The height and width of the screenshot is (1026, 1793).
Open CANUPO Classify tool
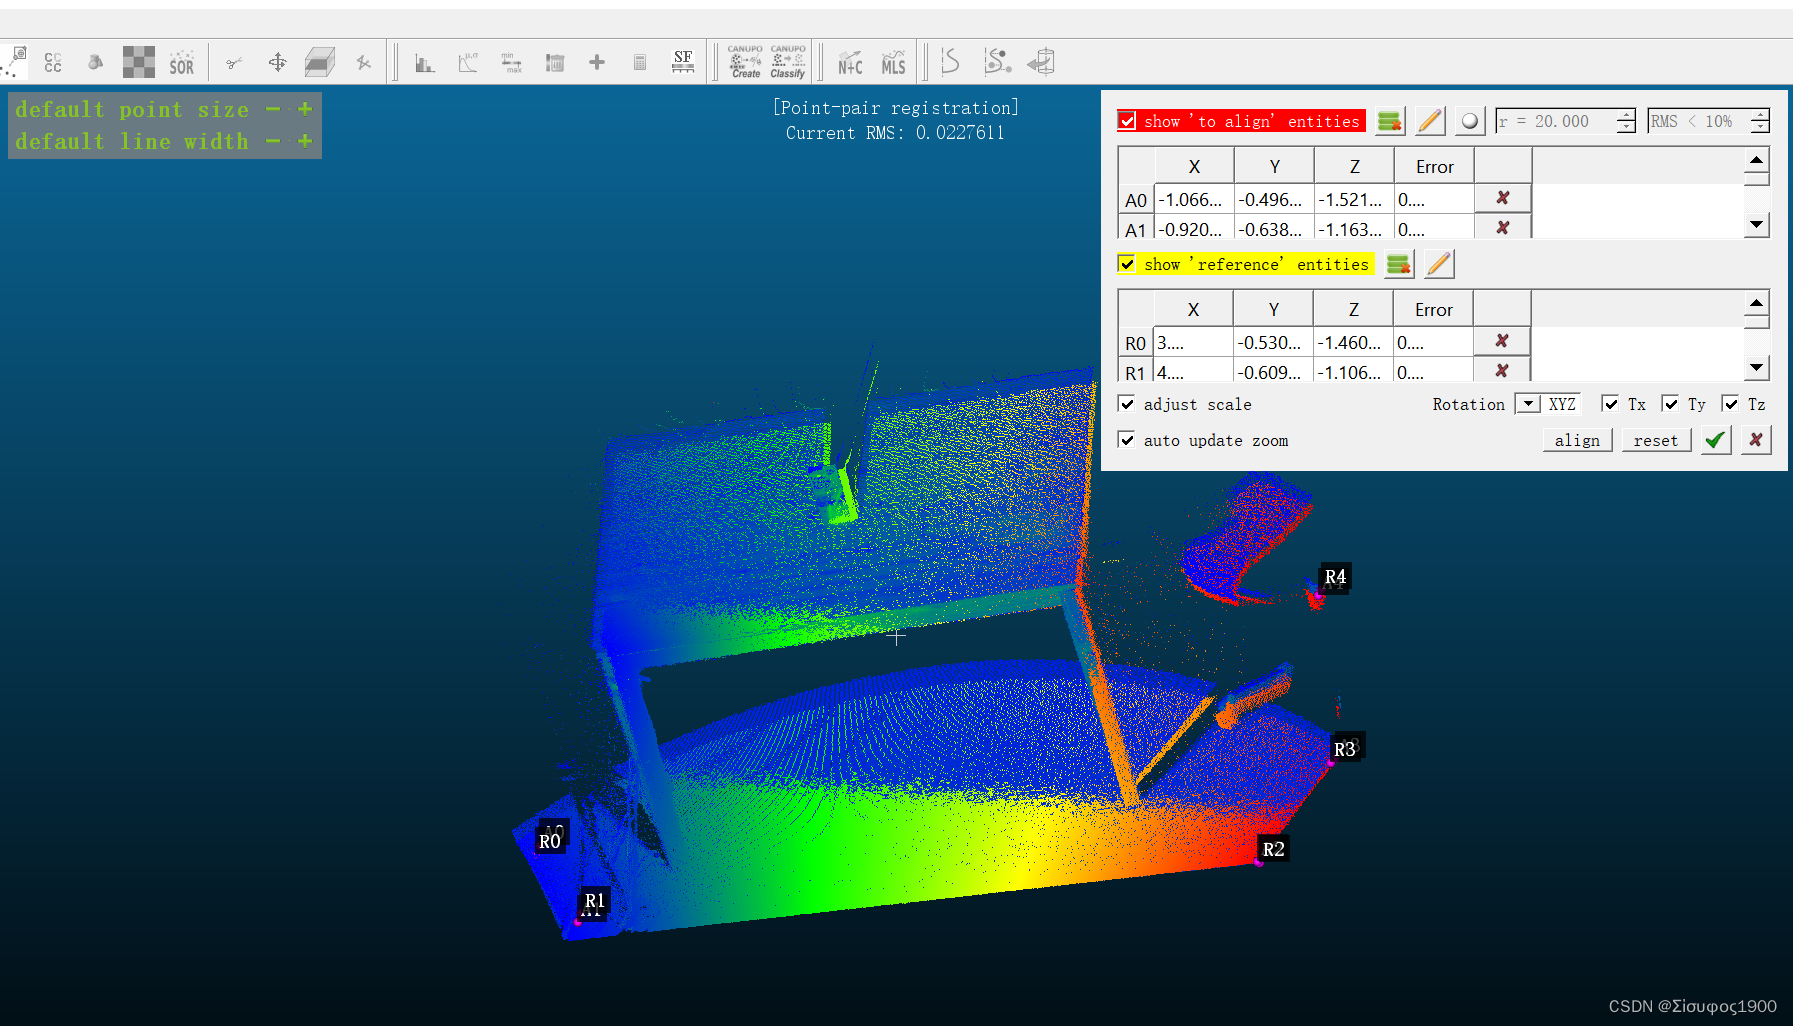[x=788, y=62]
